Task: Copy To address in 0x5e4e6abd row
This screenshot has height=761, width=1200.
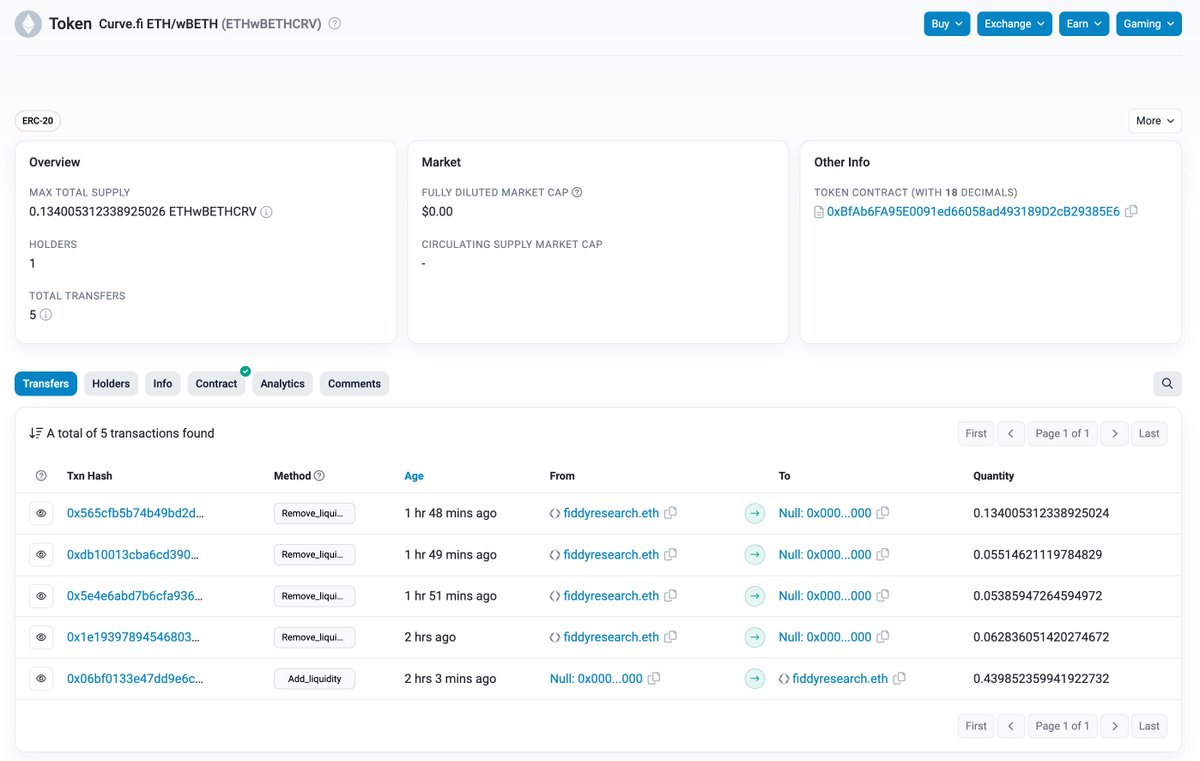Action: click(883, 596)
